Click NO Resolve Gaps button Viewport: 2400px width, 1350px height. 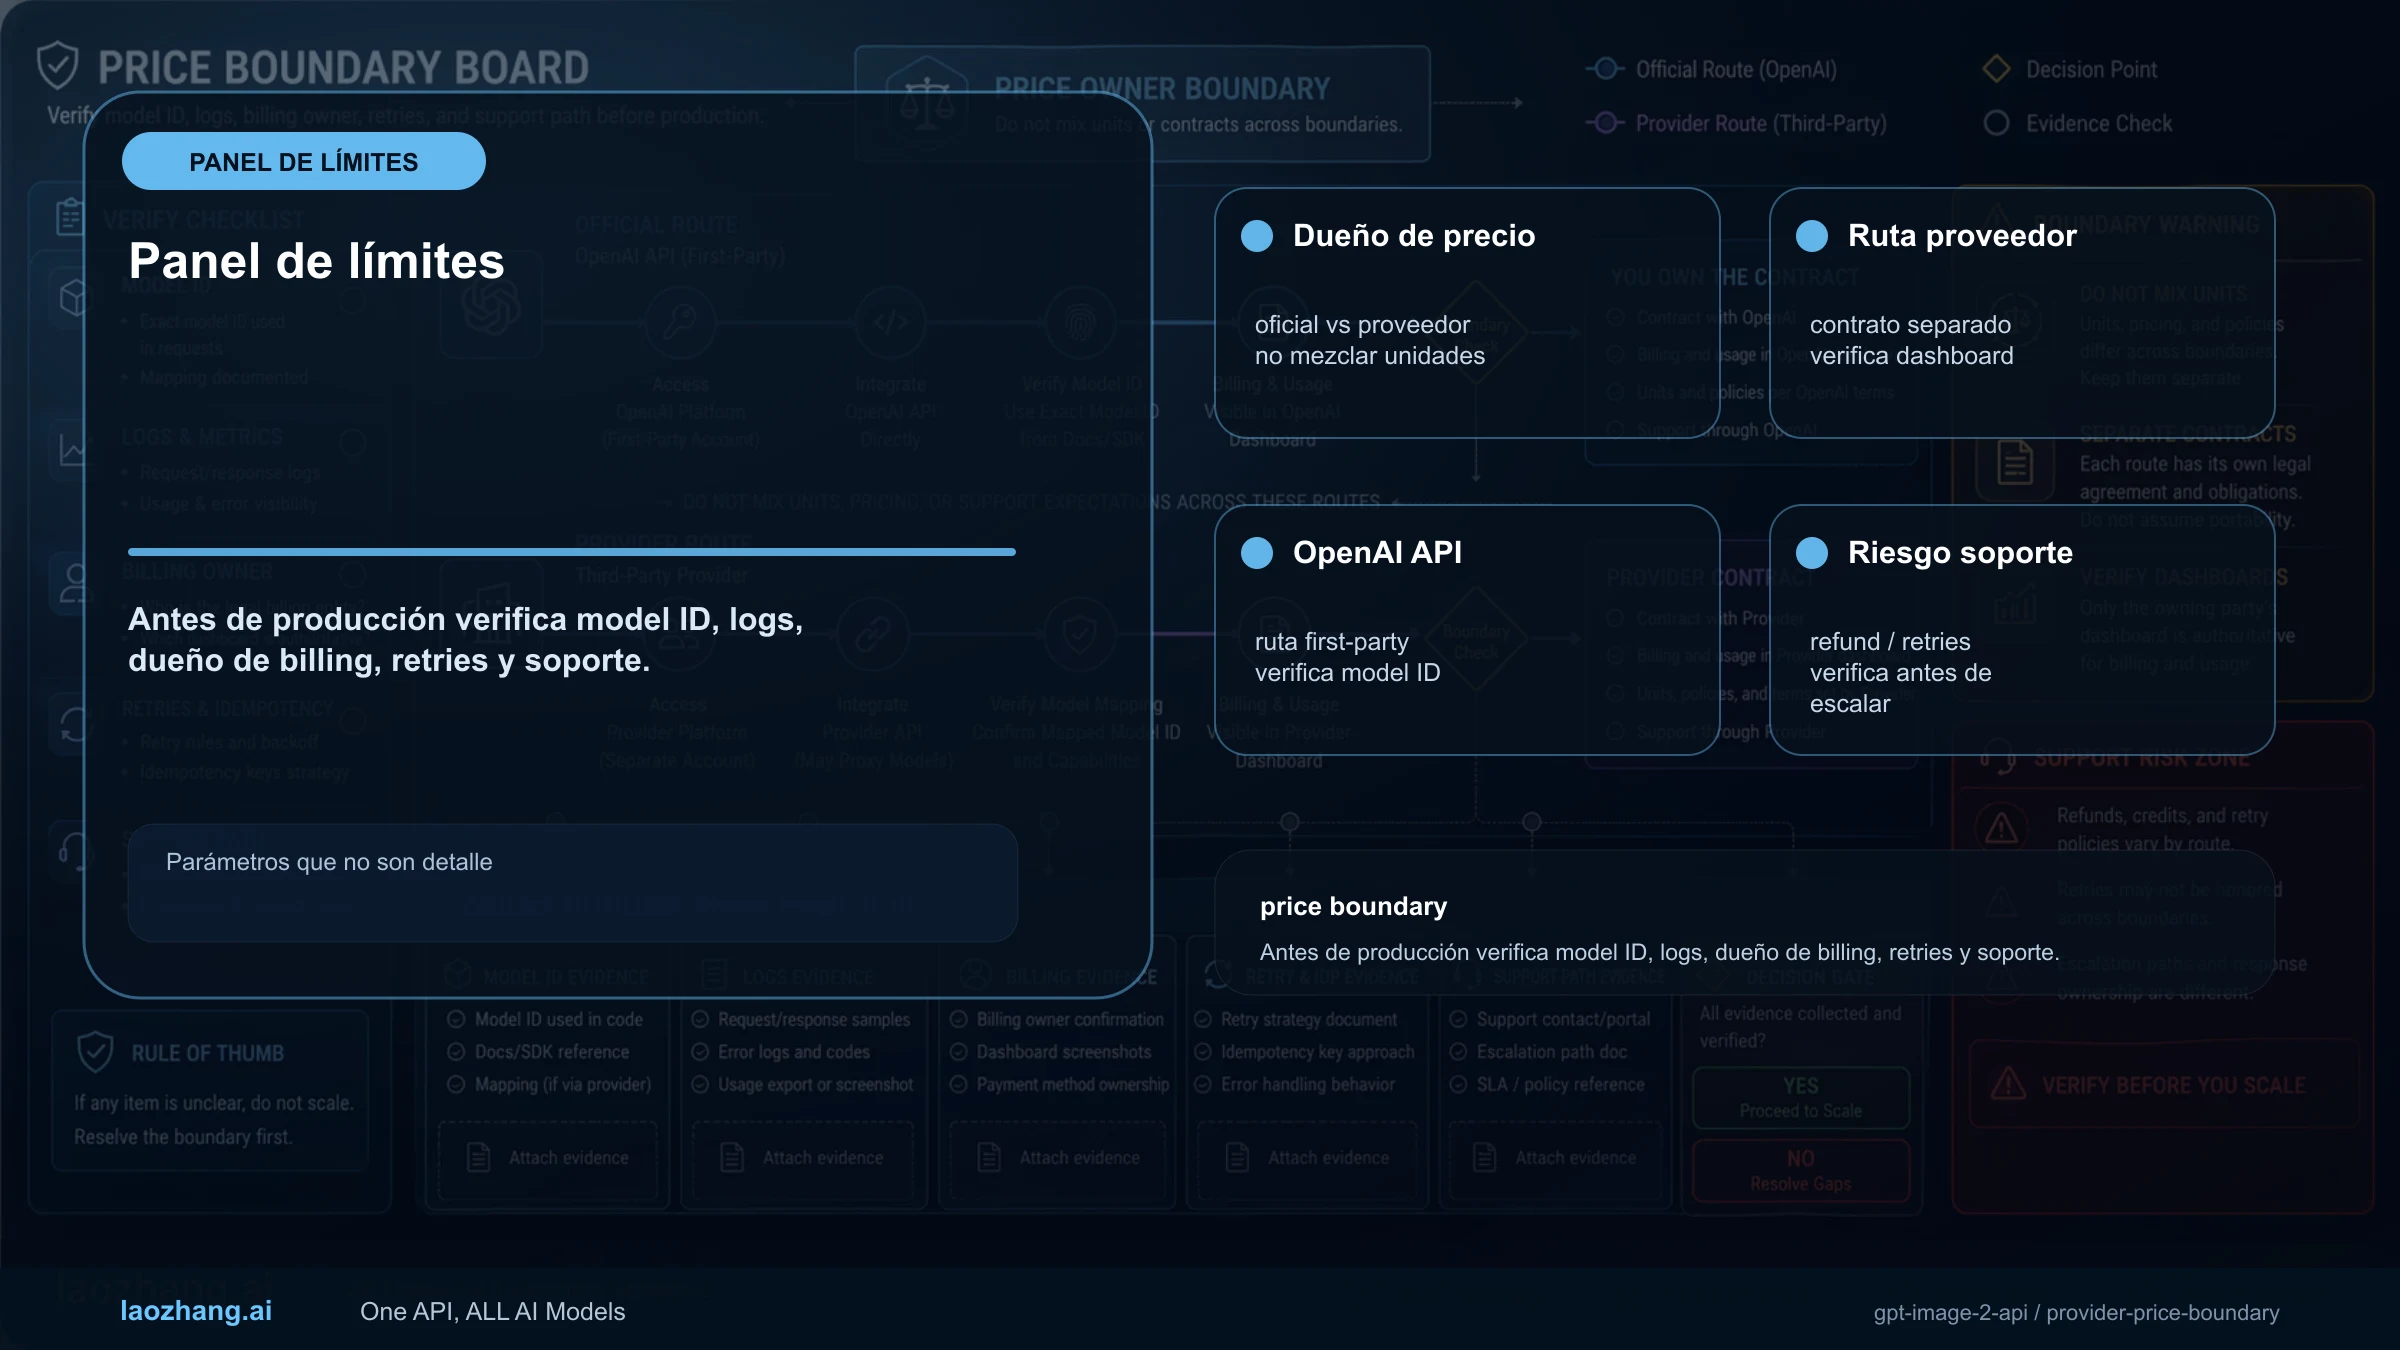(1801, 1170)
